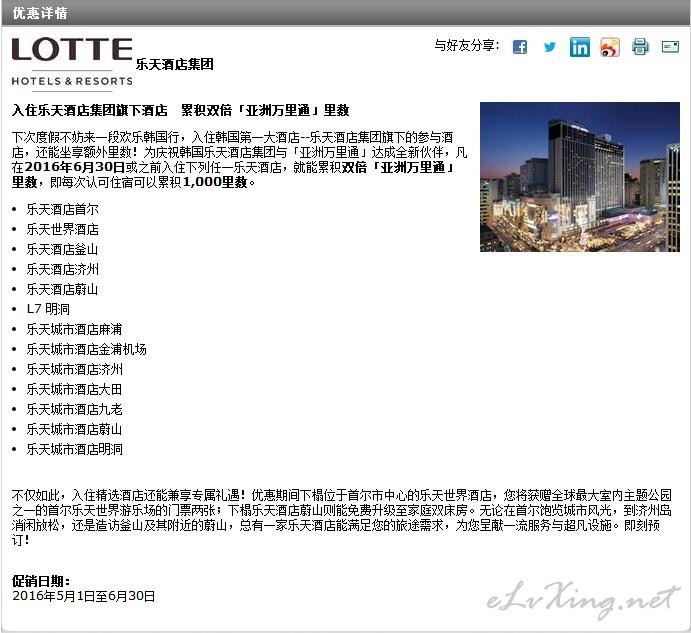This screenshot has height=633, width=691.
Task: Click the 乐天酒店集团 label
Action: click(175, 64)
